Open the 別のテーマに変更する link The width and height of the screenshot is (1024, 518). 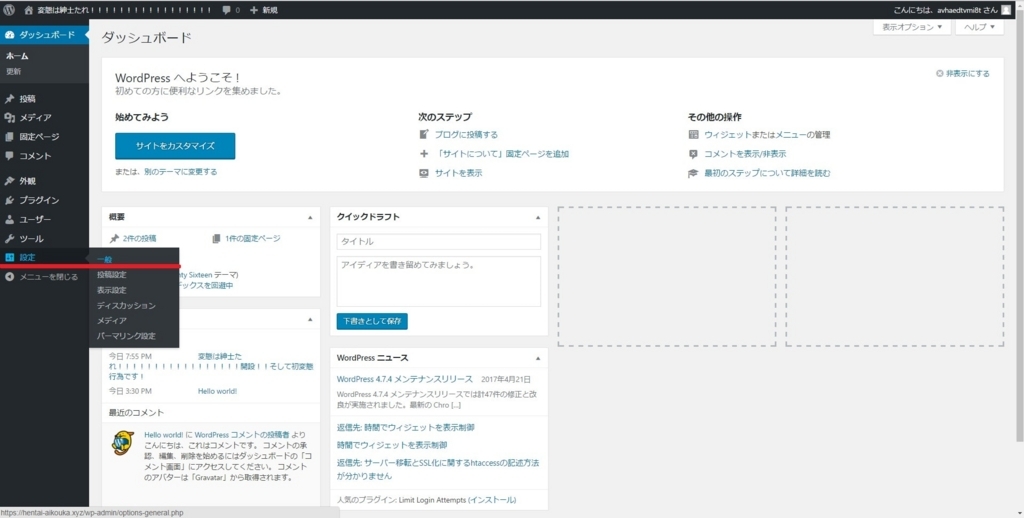181,172
